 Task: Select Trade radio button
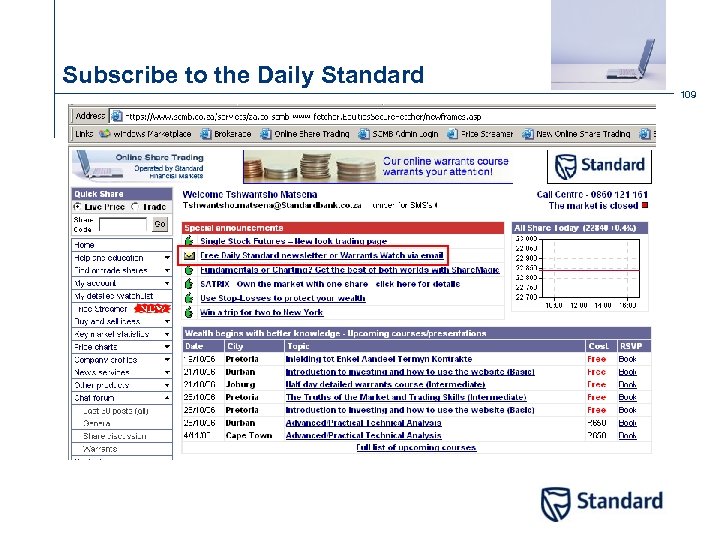point(135,207)
